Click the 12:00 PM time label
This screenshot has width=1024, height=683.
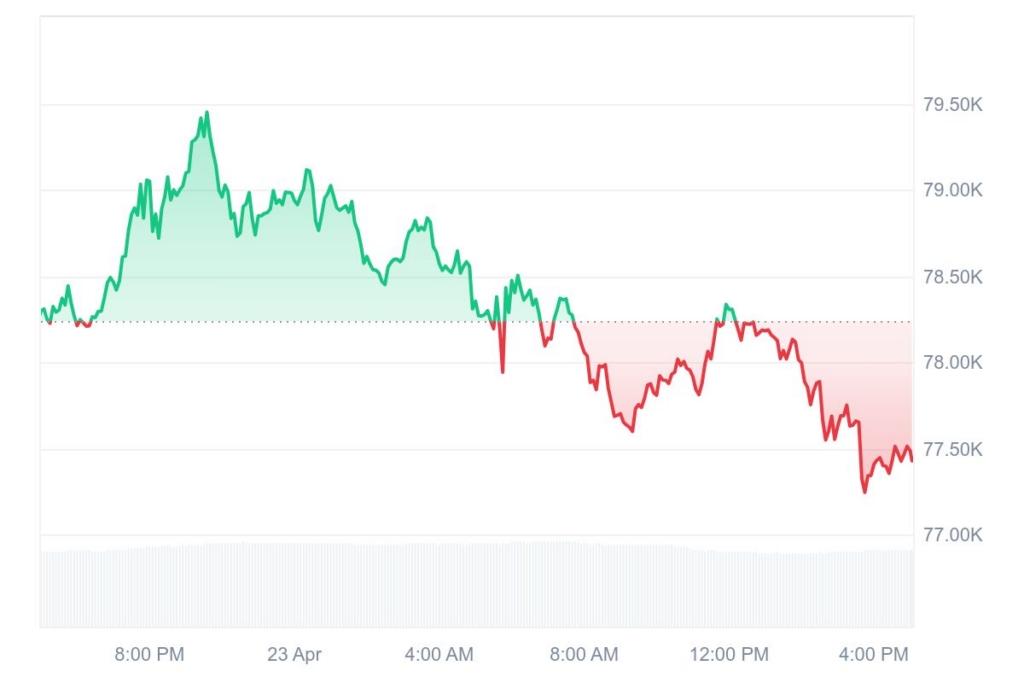tap(729, 655)
